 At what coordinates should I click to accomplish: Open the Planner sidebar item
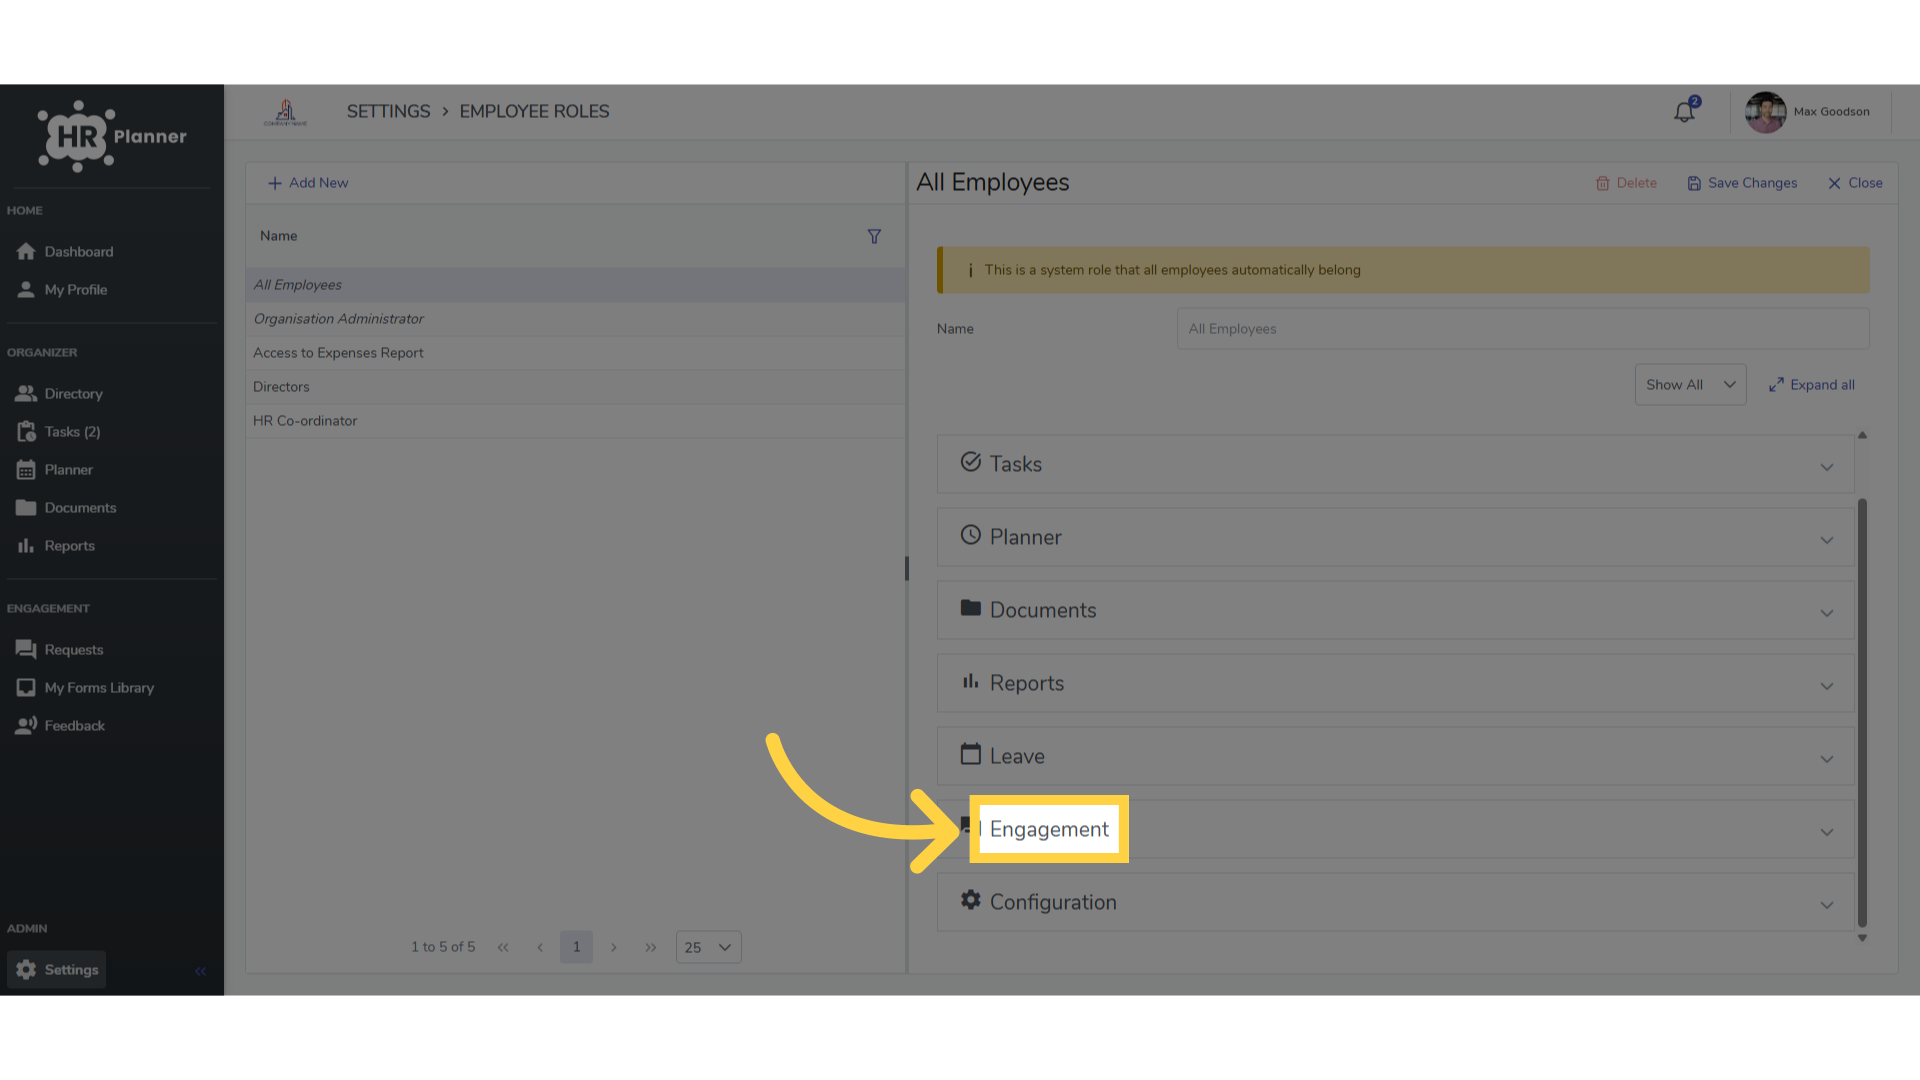55,469
